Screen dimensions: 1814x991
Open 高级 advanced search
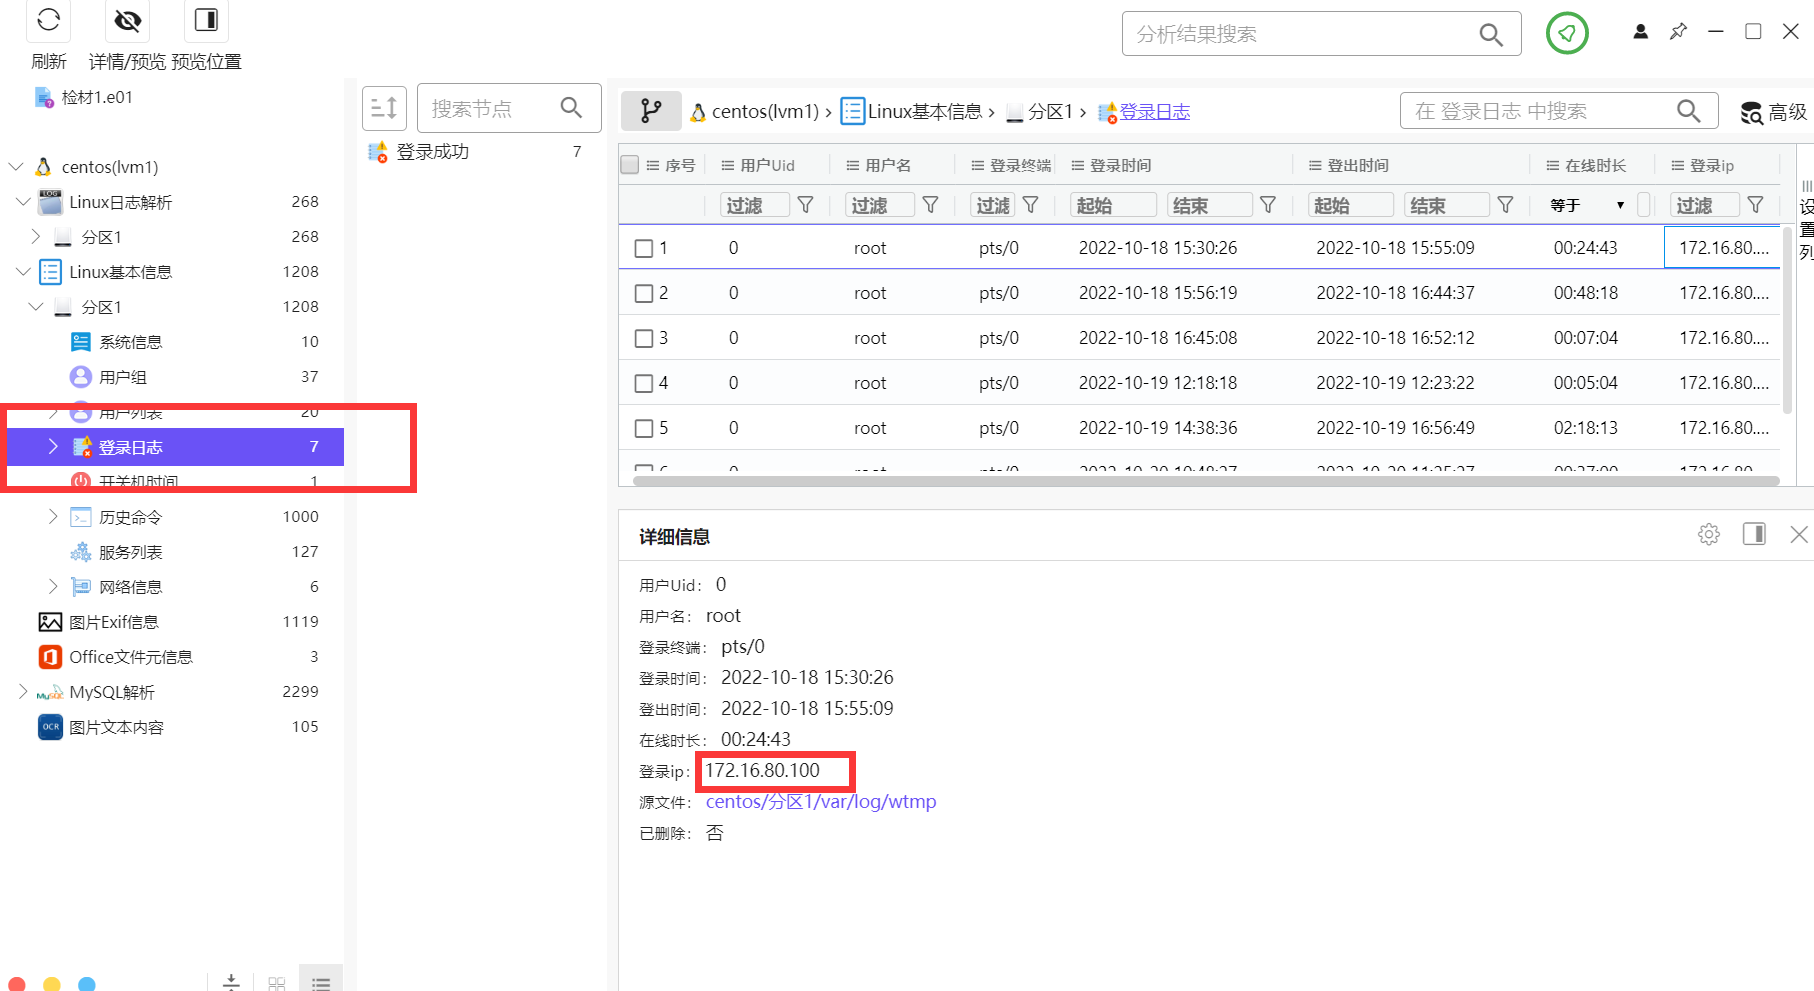point(1773,112)
